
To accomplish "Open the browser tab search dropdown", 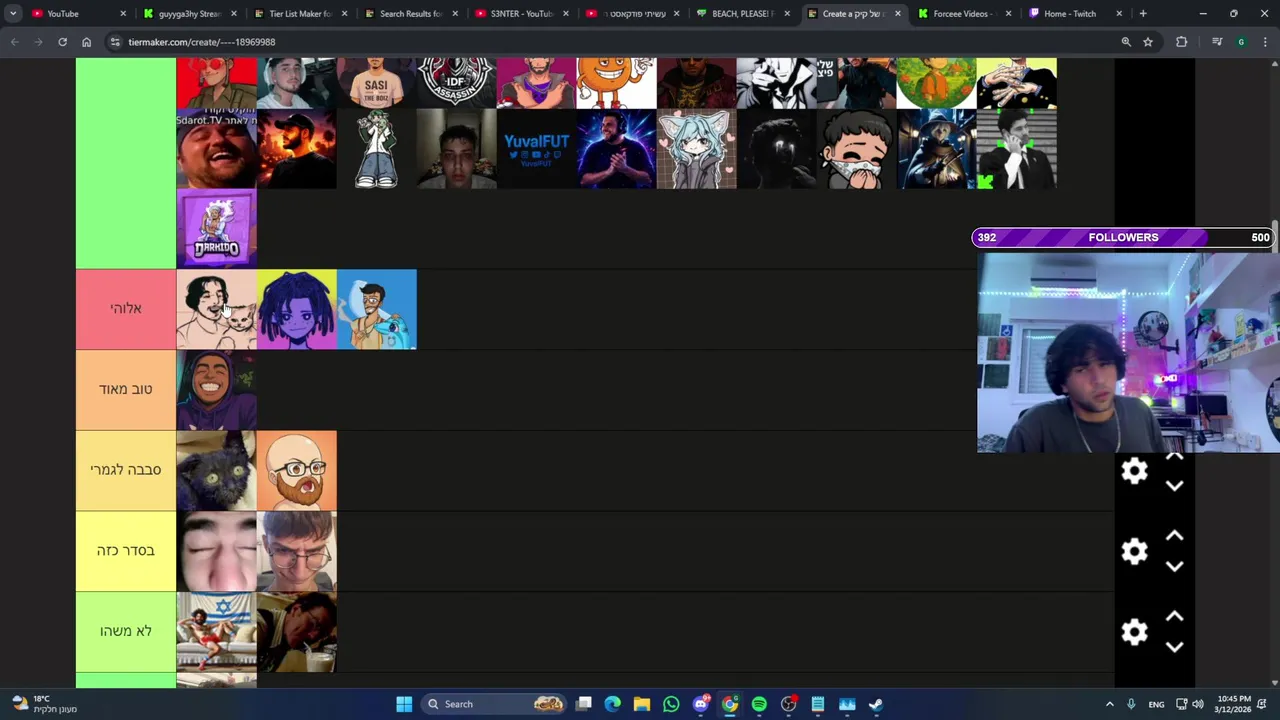I will 13,14.
